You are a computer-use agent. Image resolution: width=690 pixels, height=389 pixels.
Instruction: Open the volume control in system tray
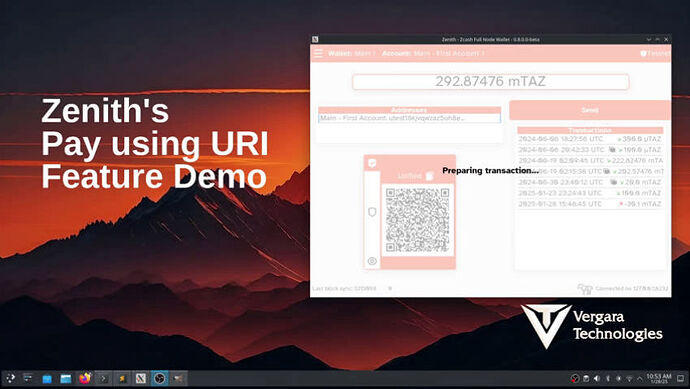pos(597,378)
